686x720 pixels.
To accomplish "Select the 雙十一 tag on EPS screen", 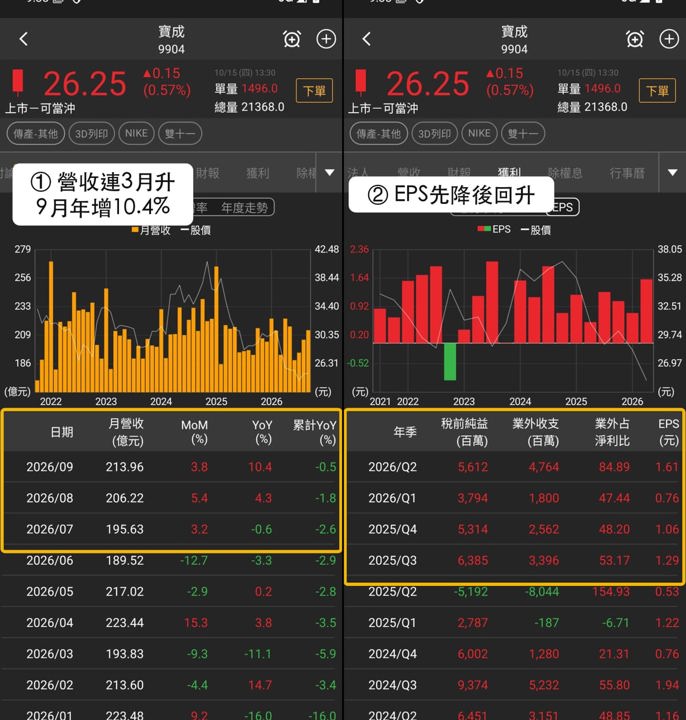I will point(523,134).
